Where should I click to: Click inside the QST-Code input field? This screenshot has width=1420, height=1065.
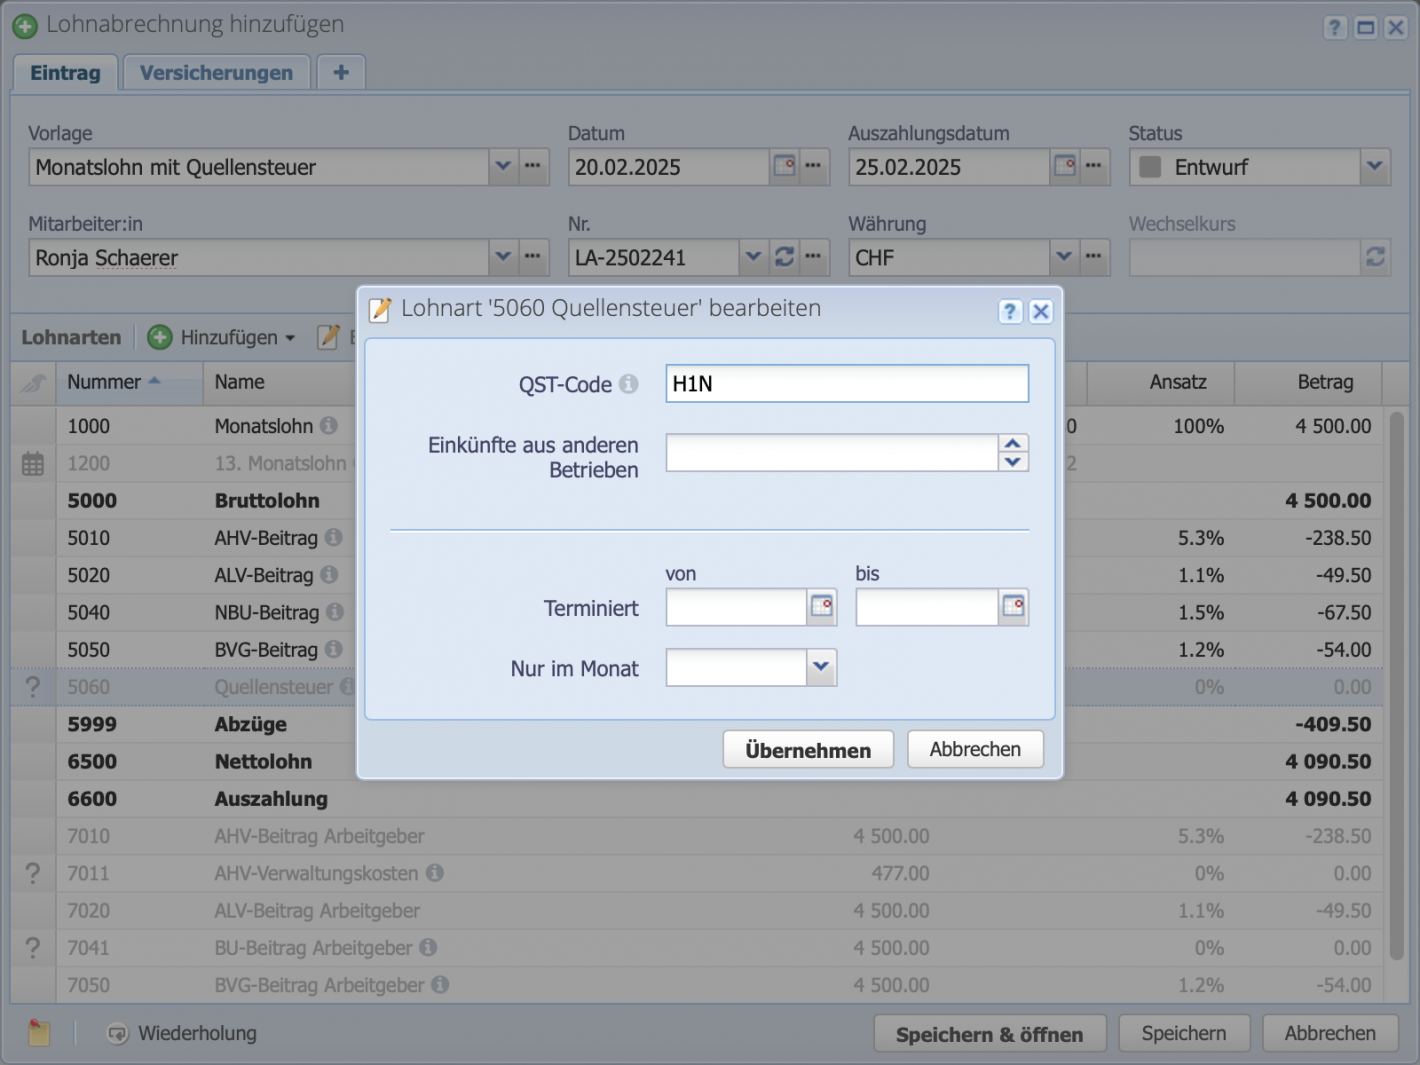(846, 383)
